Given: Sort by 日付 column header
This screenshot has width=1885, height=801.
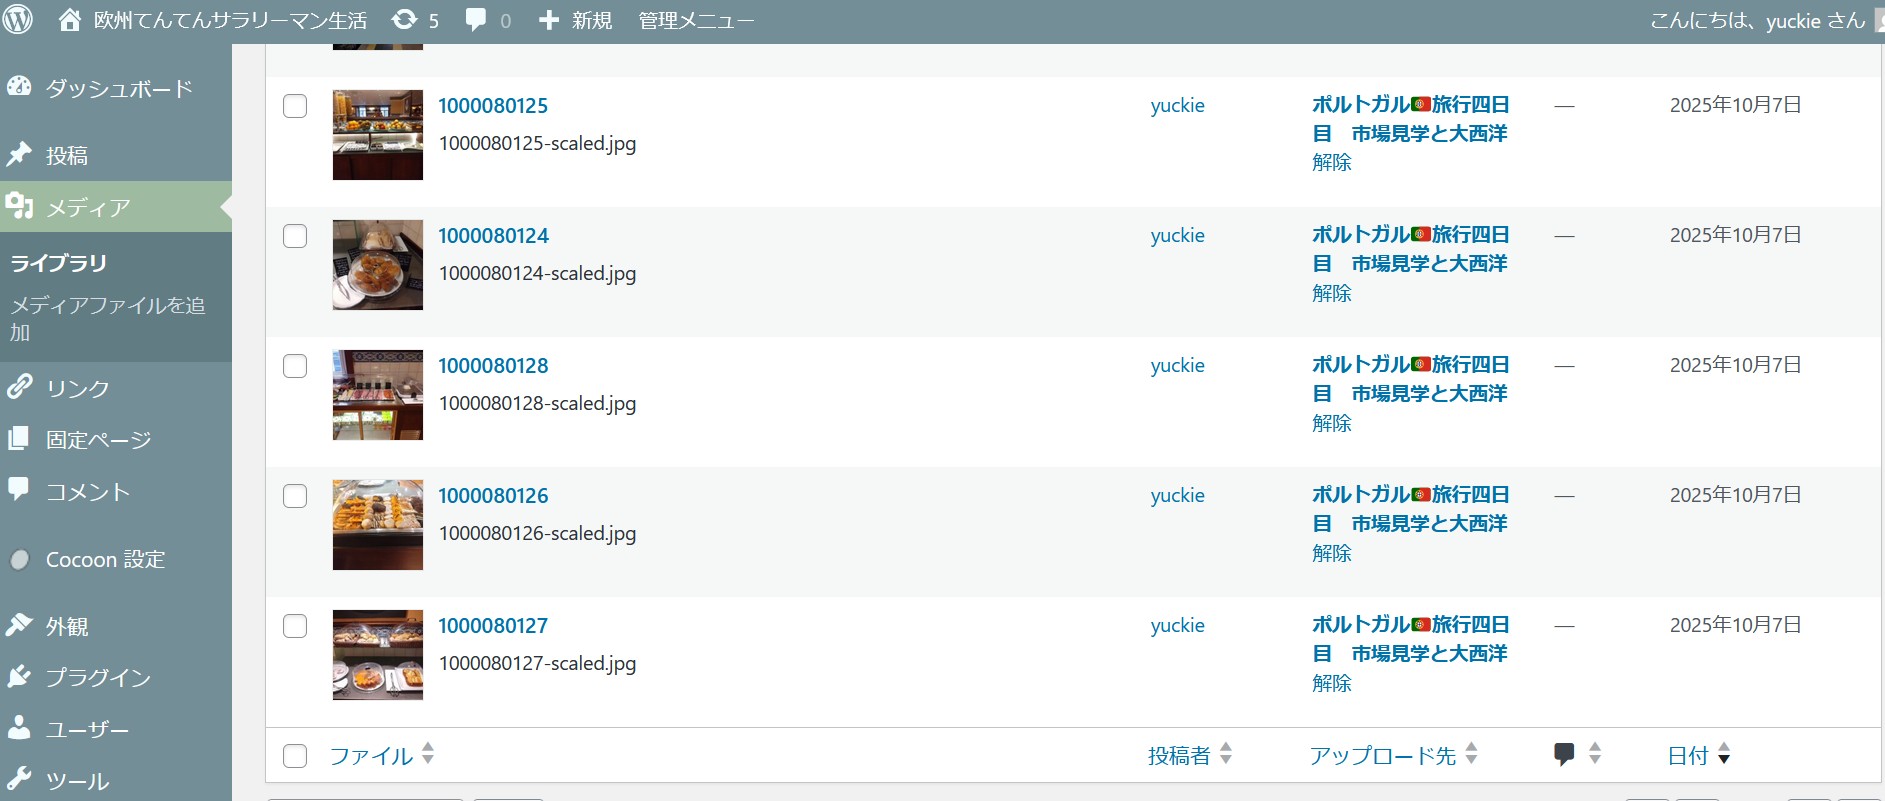Looking at the screenshot, I should tap(1688, 756).
